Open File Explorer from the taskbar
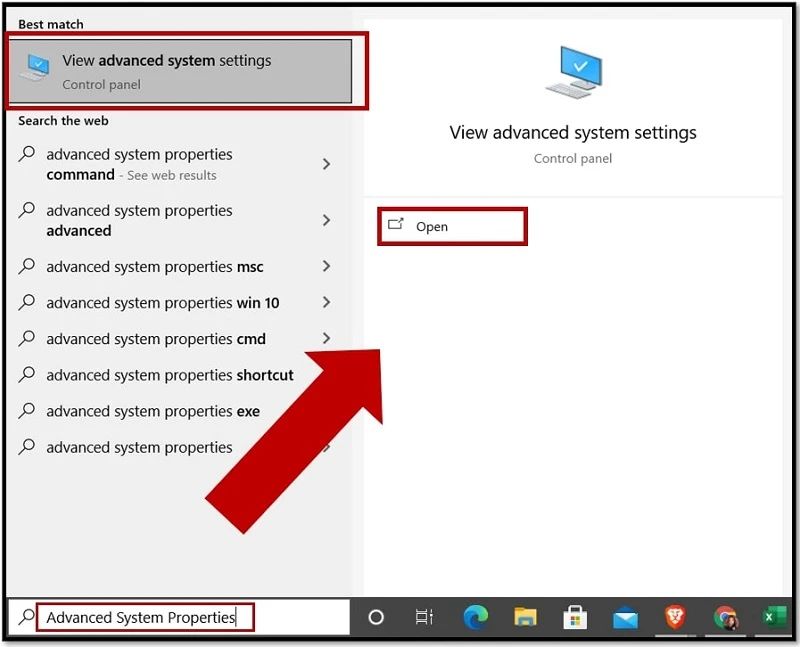 [525, 617]
